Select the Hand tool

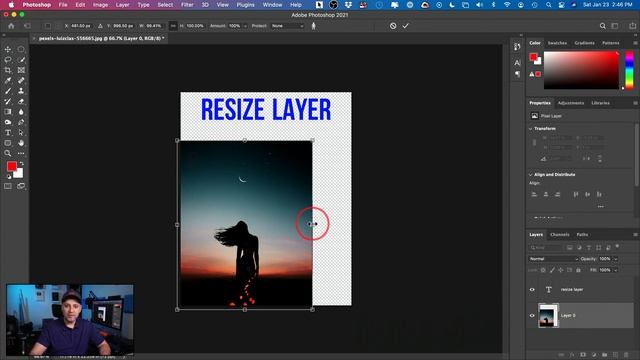[21, 143]
